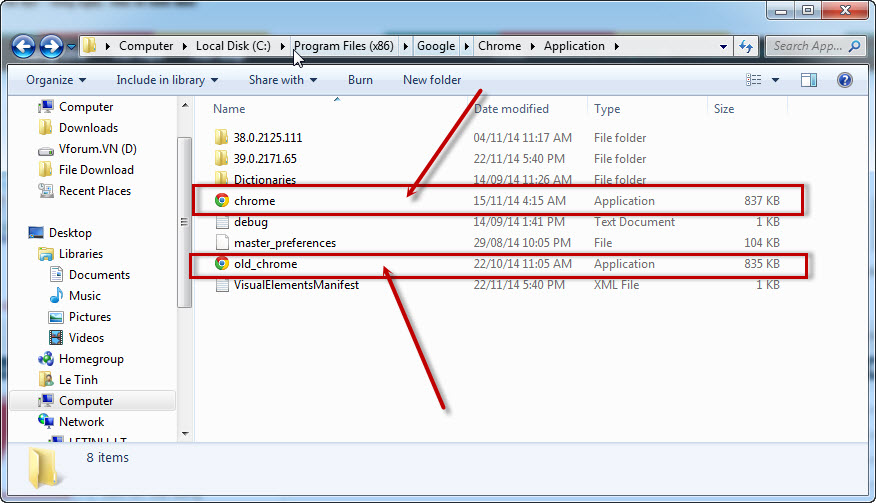Change your view icon button
876x503 pixels.
[754, 80]
